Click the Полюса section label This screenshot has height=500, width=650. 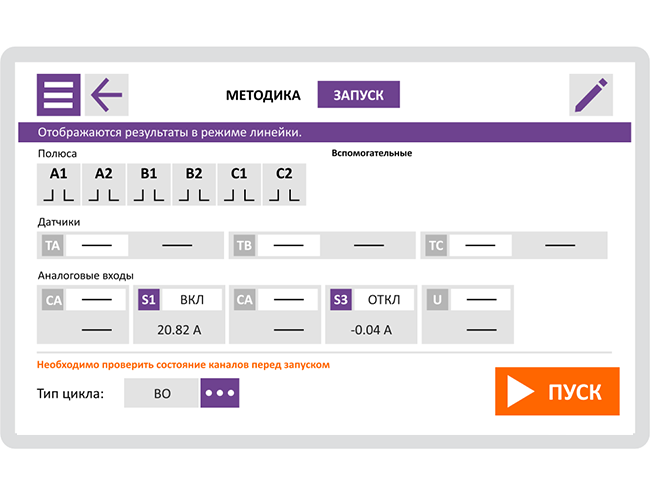(x=57, y=154)
